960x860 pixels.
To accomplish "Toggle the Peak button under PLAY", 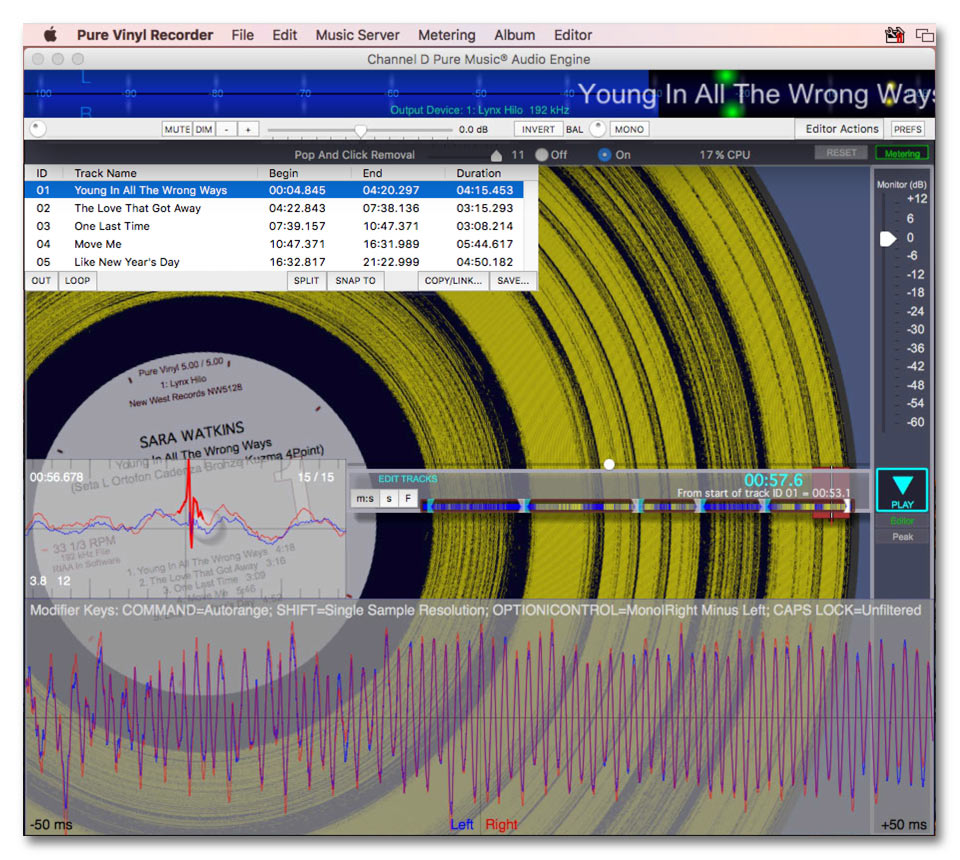I will [x=902, y=537].
